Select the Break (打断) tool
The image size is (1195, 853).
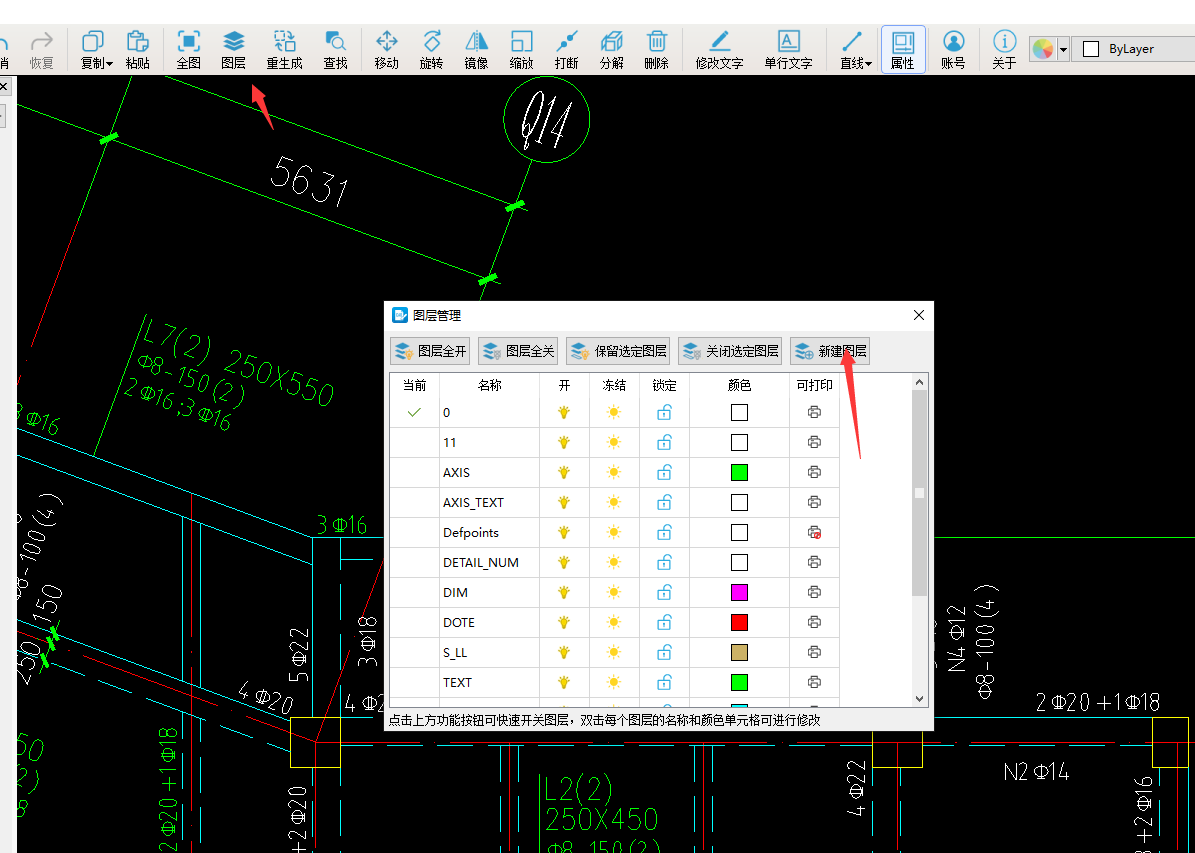tap(566, 50)
